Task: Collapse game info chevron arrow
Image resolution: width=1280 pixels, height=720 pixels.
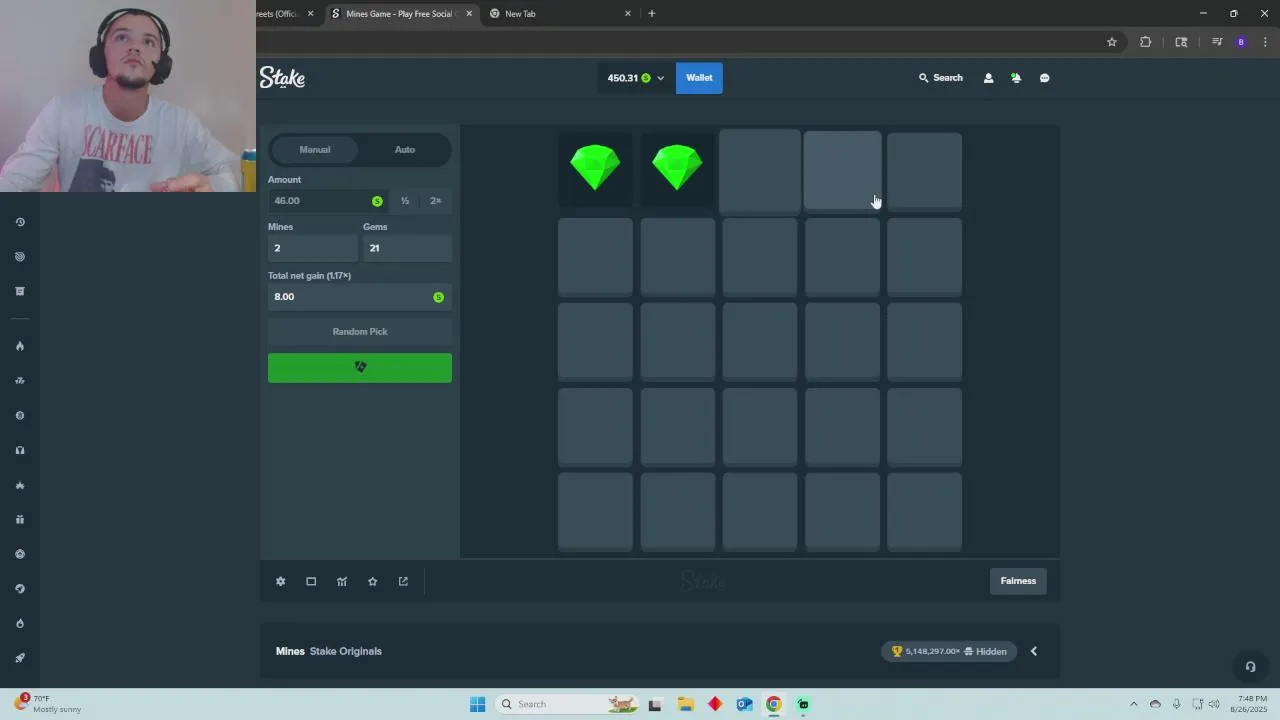Action: click(1034, 651)
